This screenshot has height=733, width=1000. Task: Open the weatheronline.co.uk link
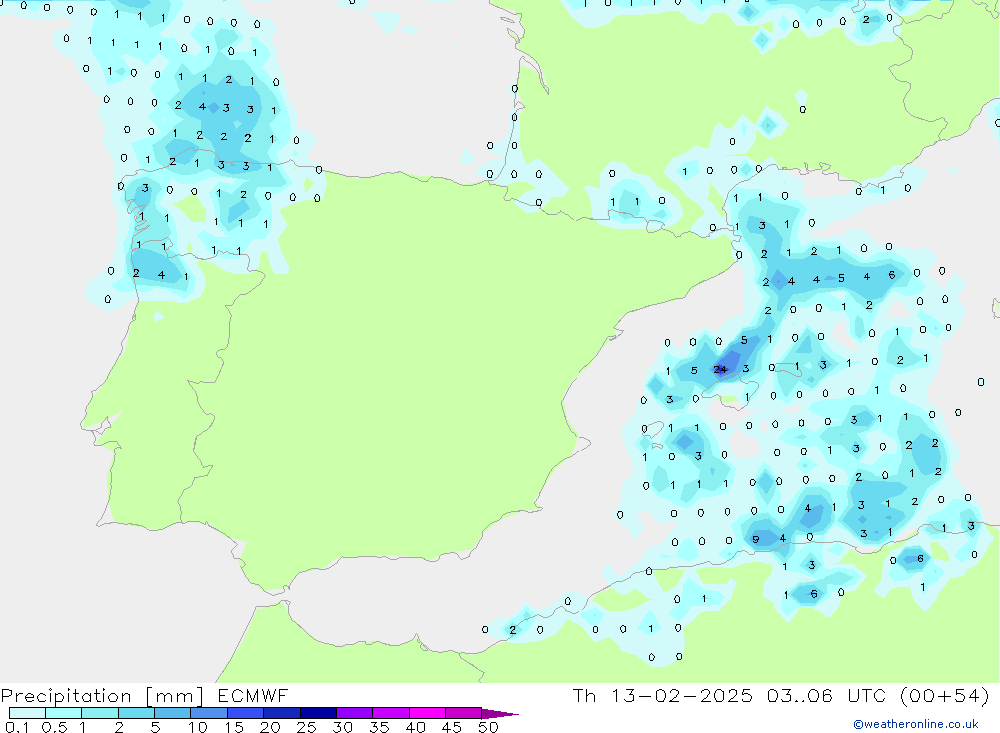pos(916,724)
